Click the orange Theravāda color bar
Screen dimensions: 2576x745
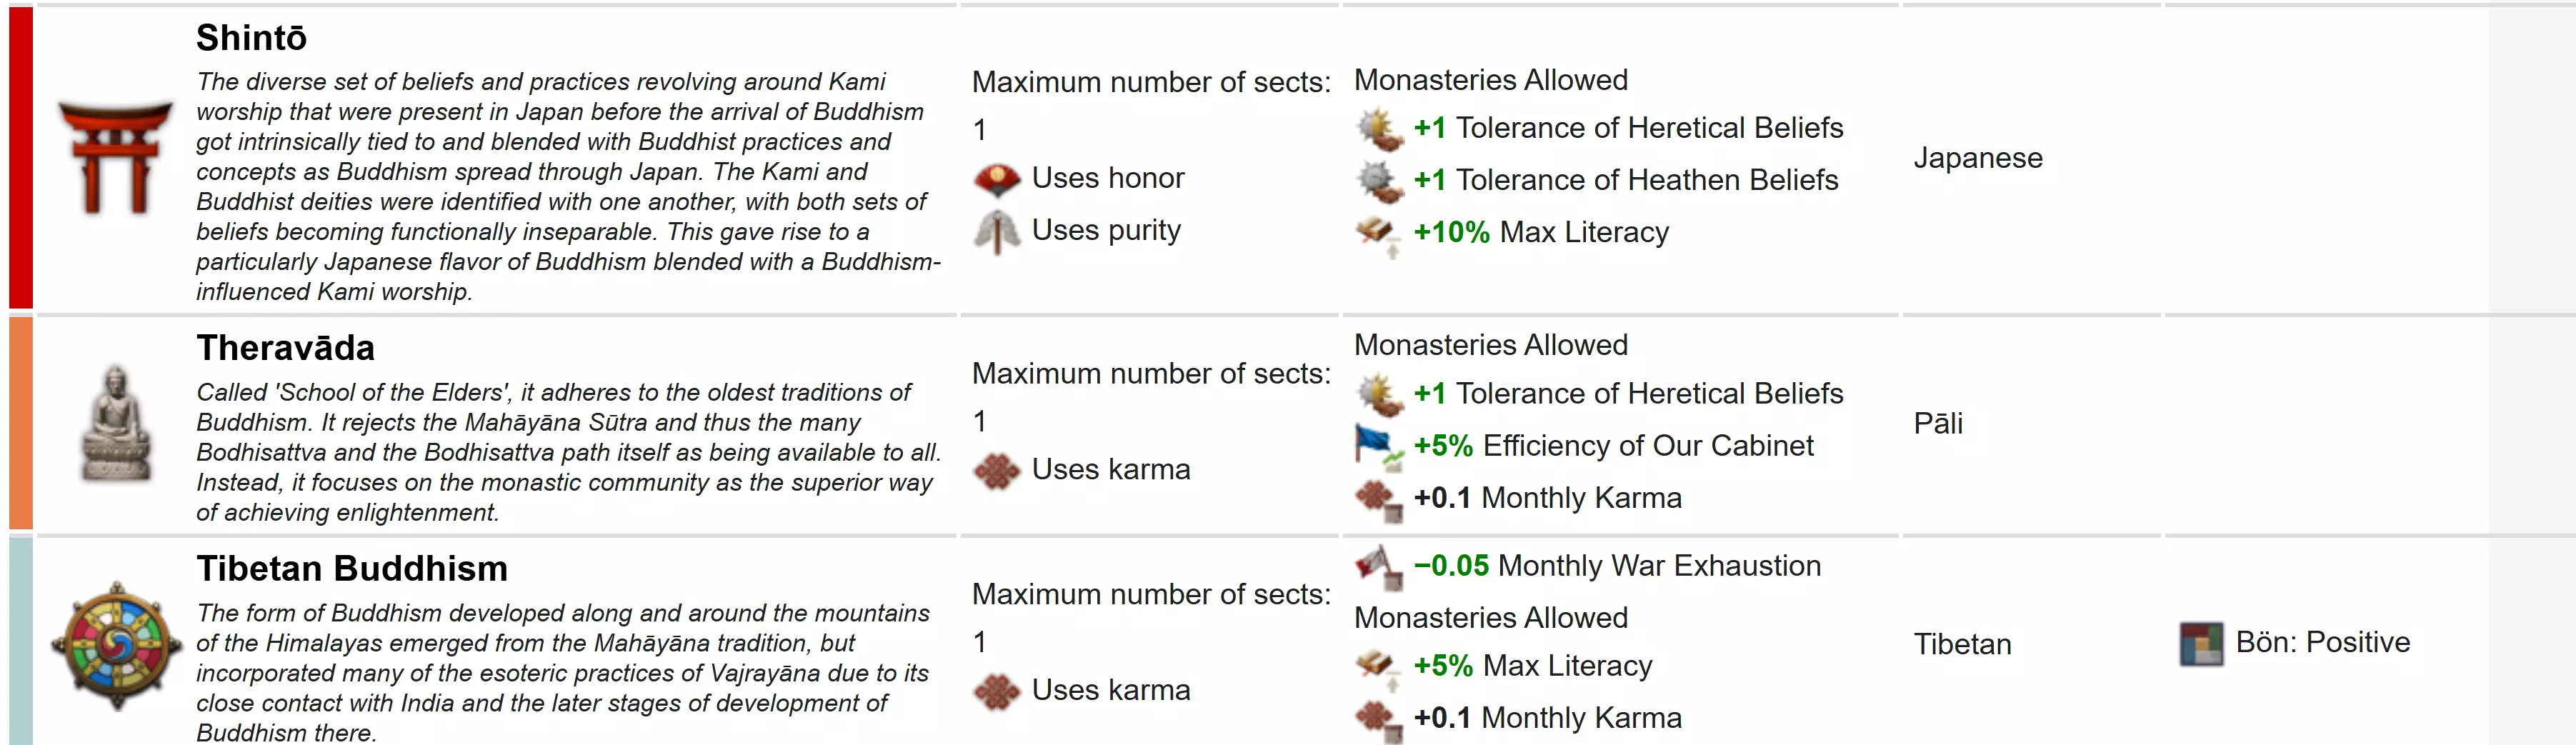pos(21,423)
